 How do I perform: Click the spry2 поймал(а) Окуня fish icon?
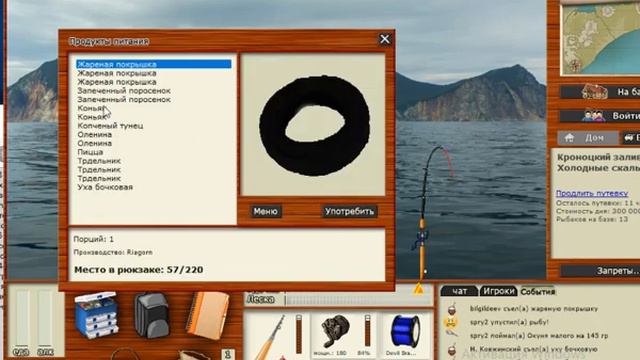pyautogui.click(x=451, y=335)
